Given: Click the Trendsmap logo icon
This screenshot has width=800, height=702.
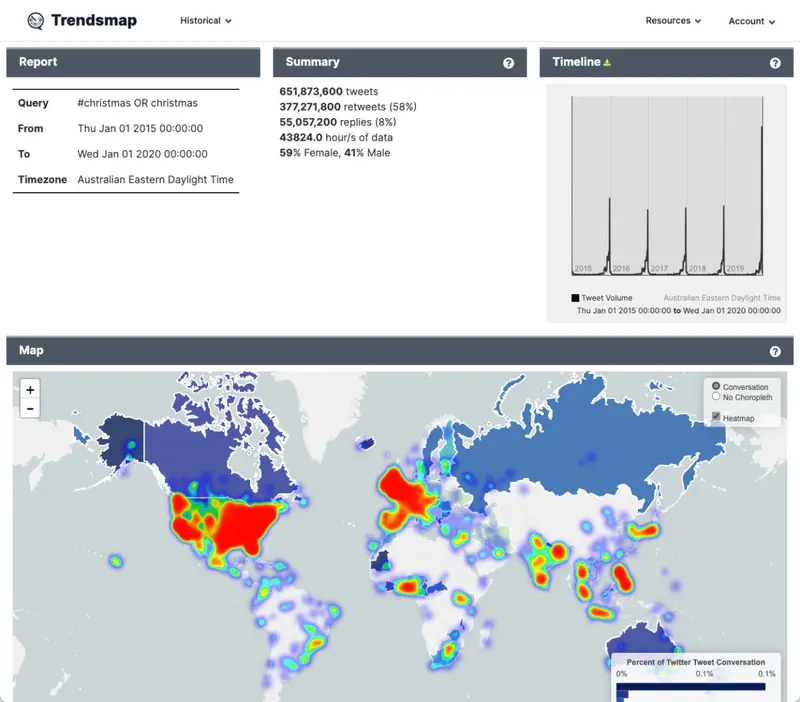Looking at the screenshot, I should 36,20.
